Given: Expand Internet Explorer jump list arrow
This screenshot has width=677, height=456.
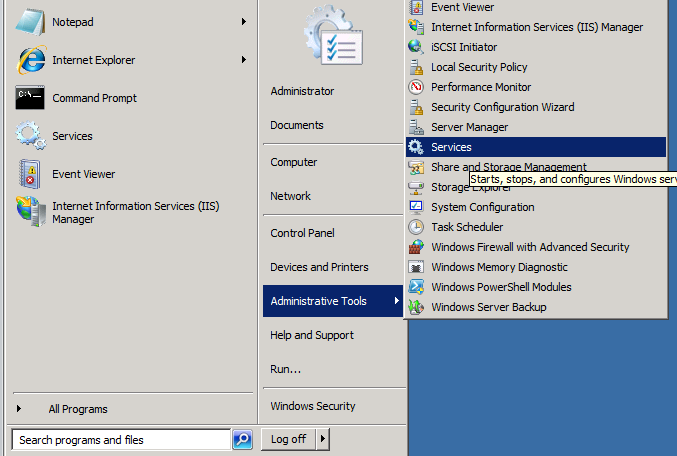Looking at the screenshot, I should click(x=244, y=60).
